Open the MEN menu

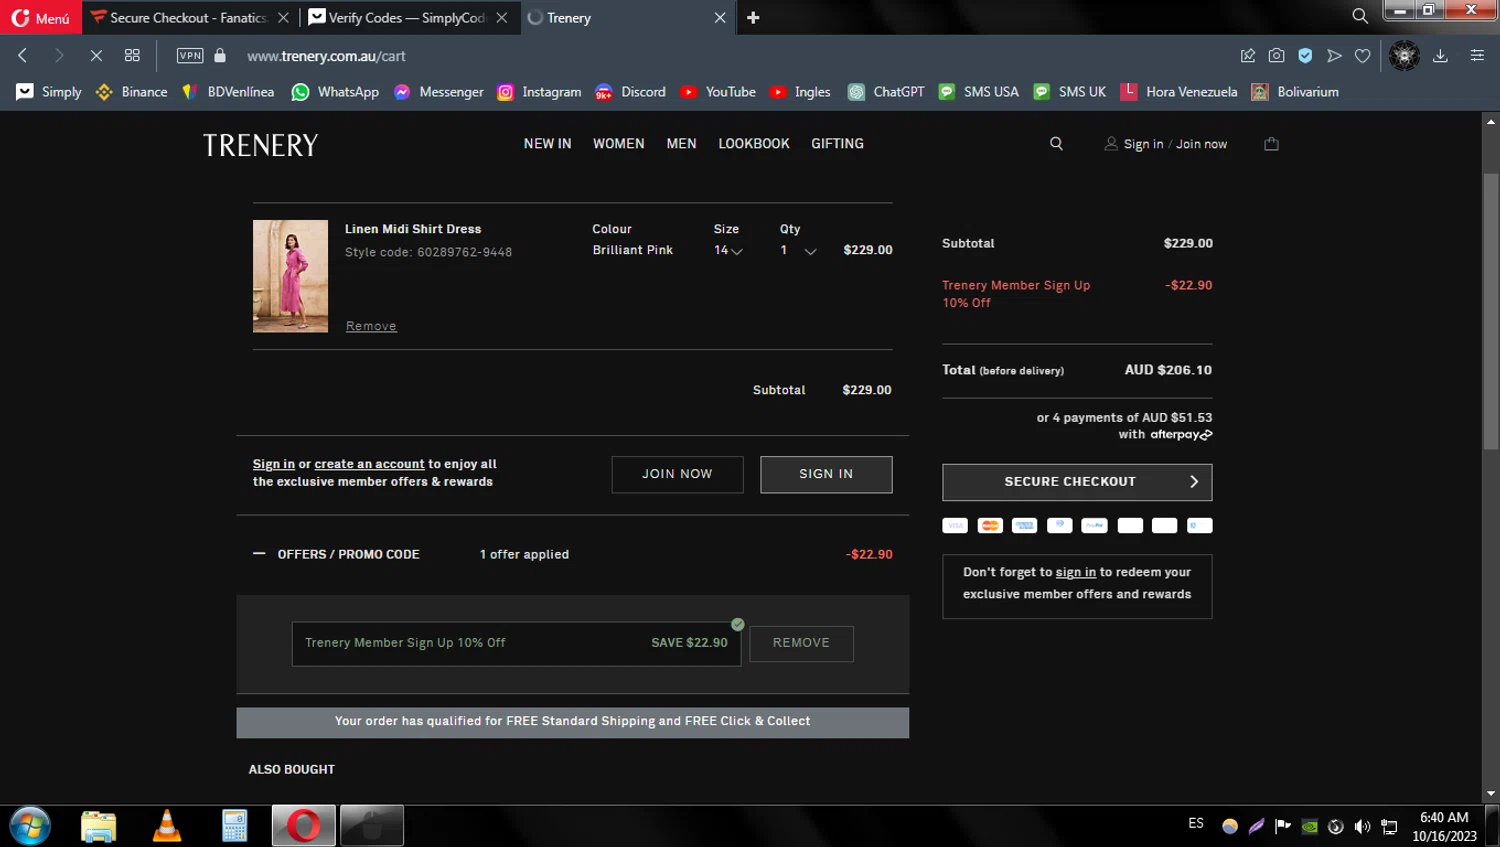(x=681, y=144)
